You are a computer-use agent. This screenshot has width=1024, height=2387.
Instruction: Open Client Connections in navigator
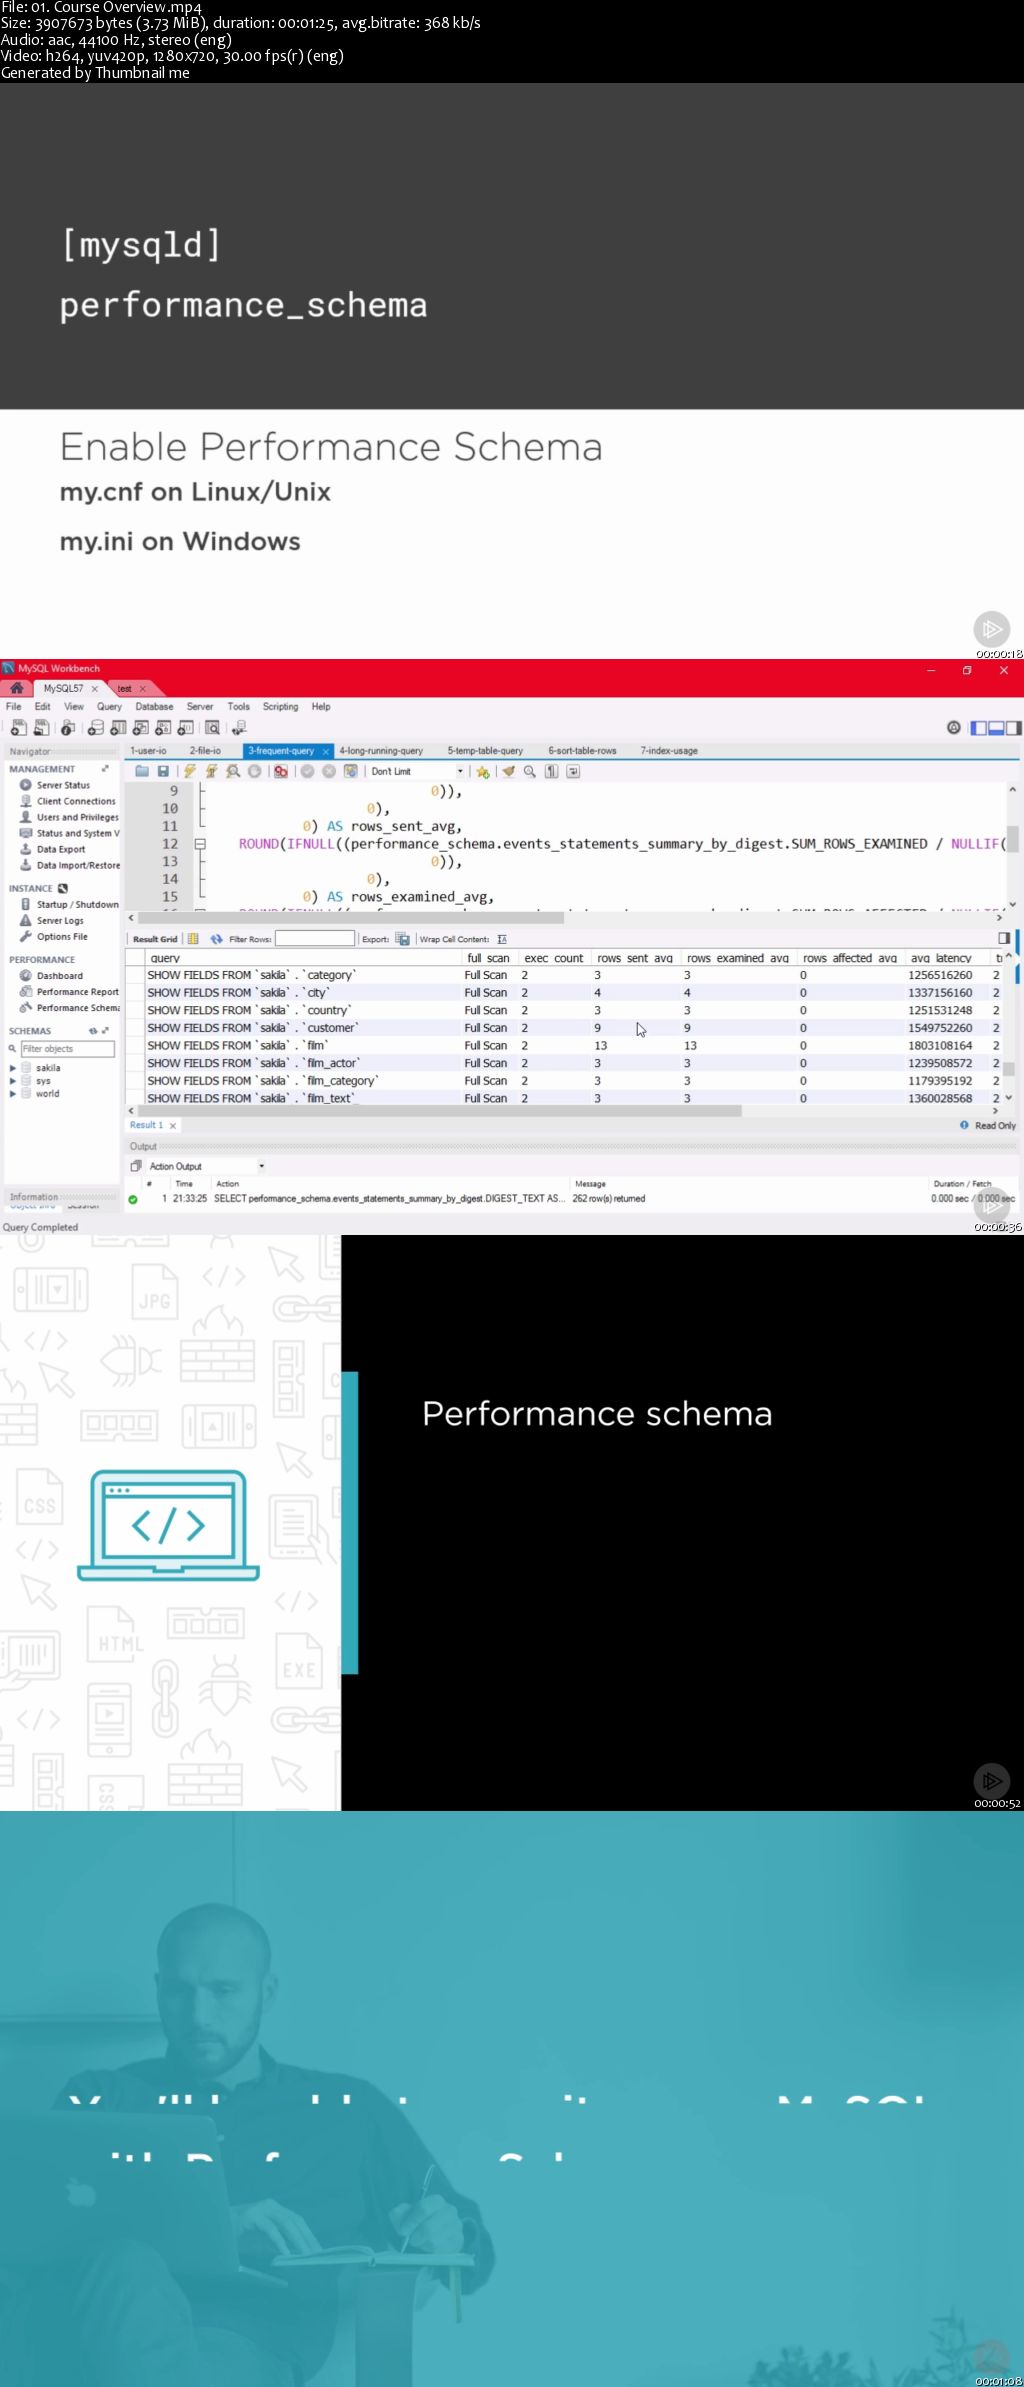pyautogui.click(x=68, y=801)
